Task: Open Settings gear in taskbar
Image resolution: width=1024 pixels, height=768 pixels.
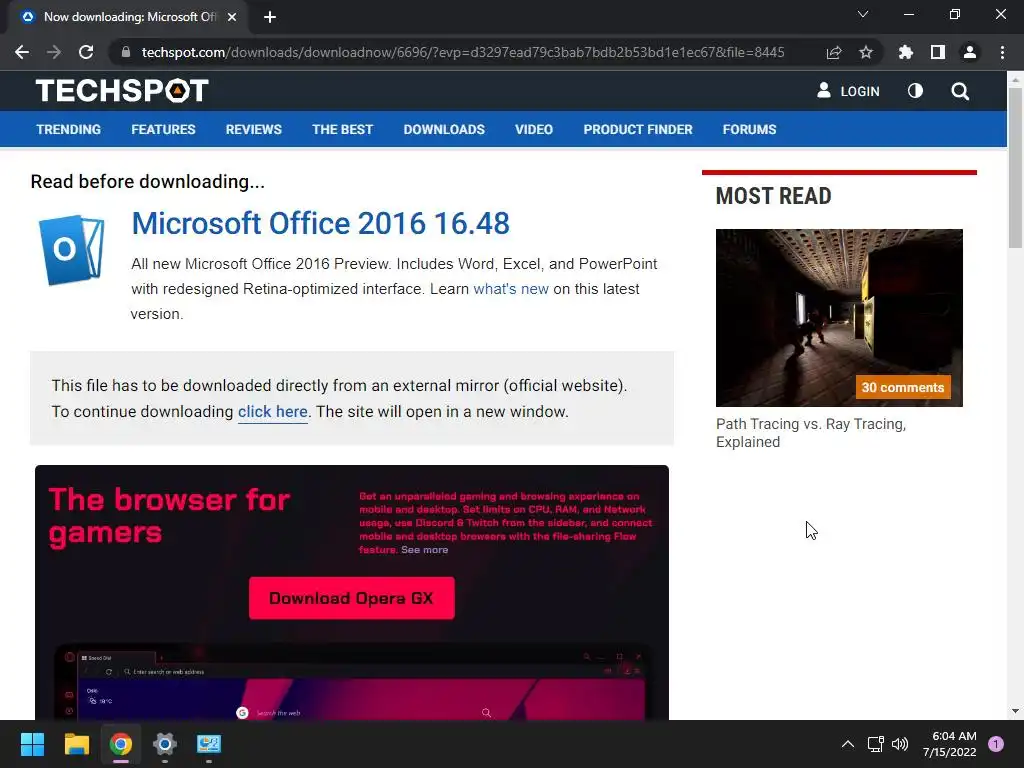Action: coord(165,744)
